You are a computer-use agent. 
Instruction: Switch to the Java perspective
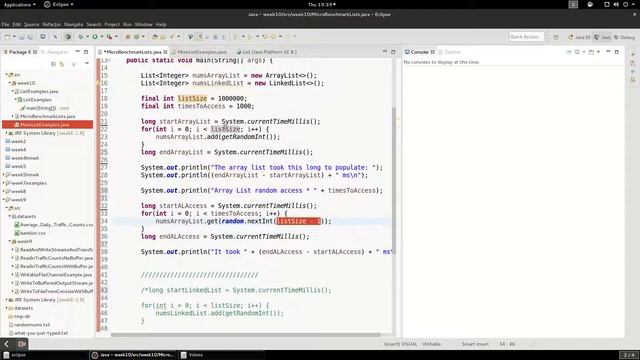click(x=602, y=37)
